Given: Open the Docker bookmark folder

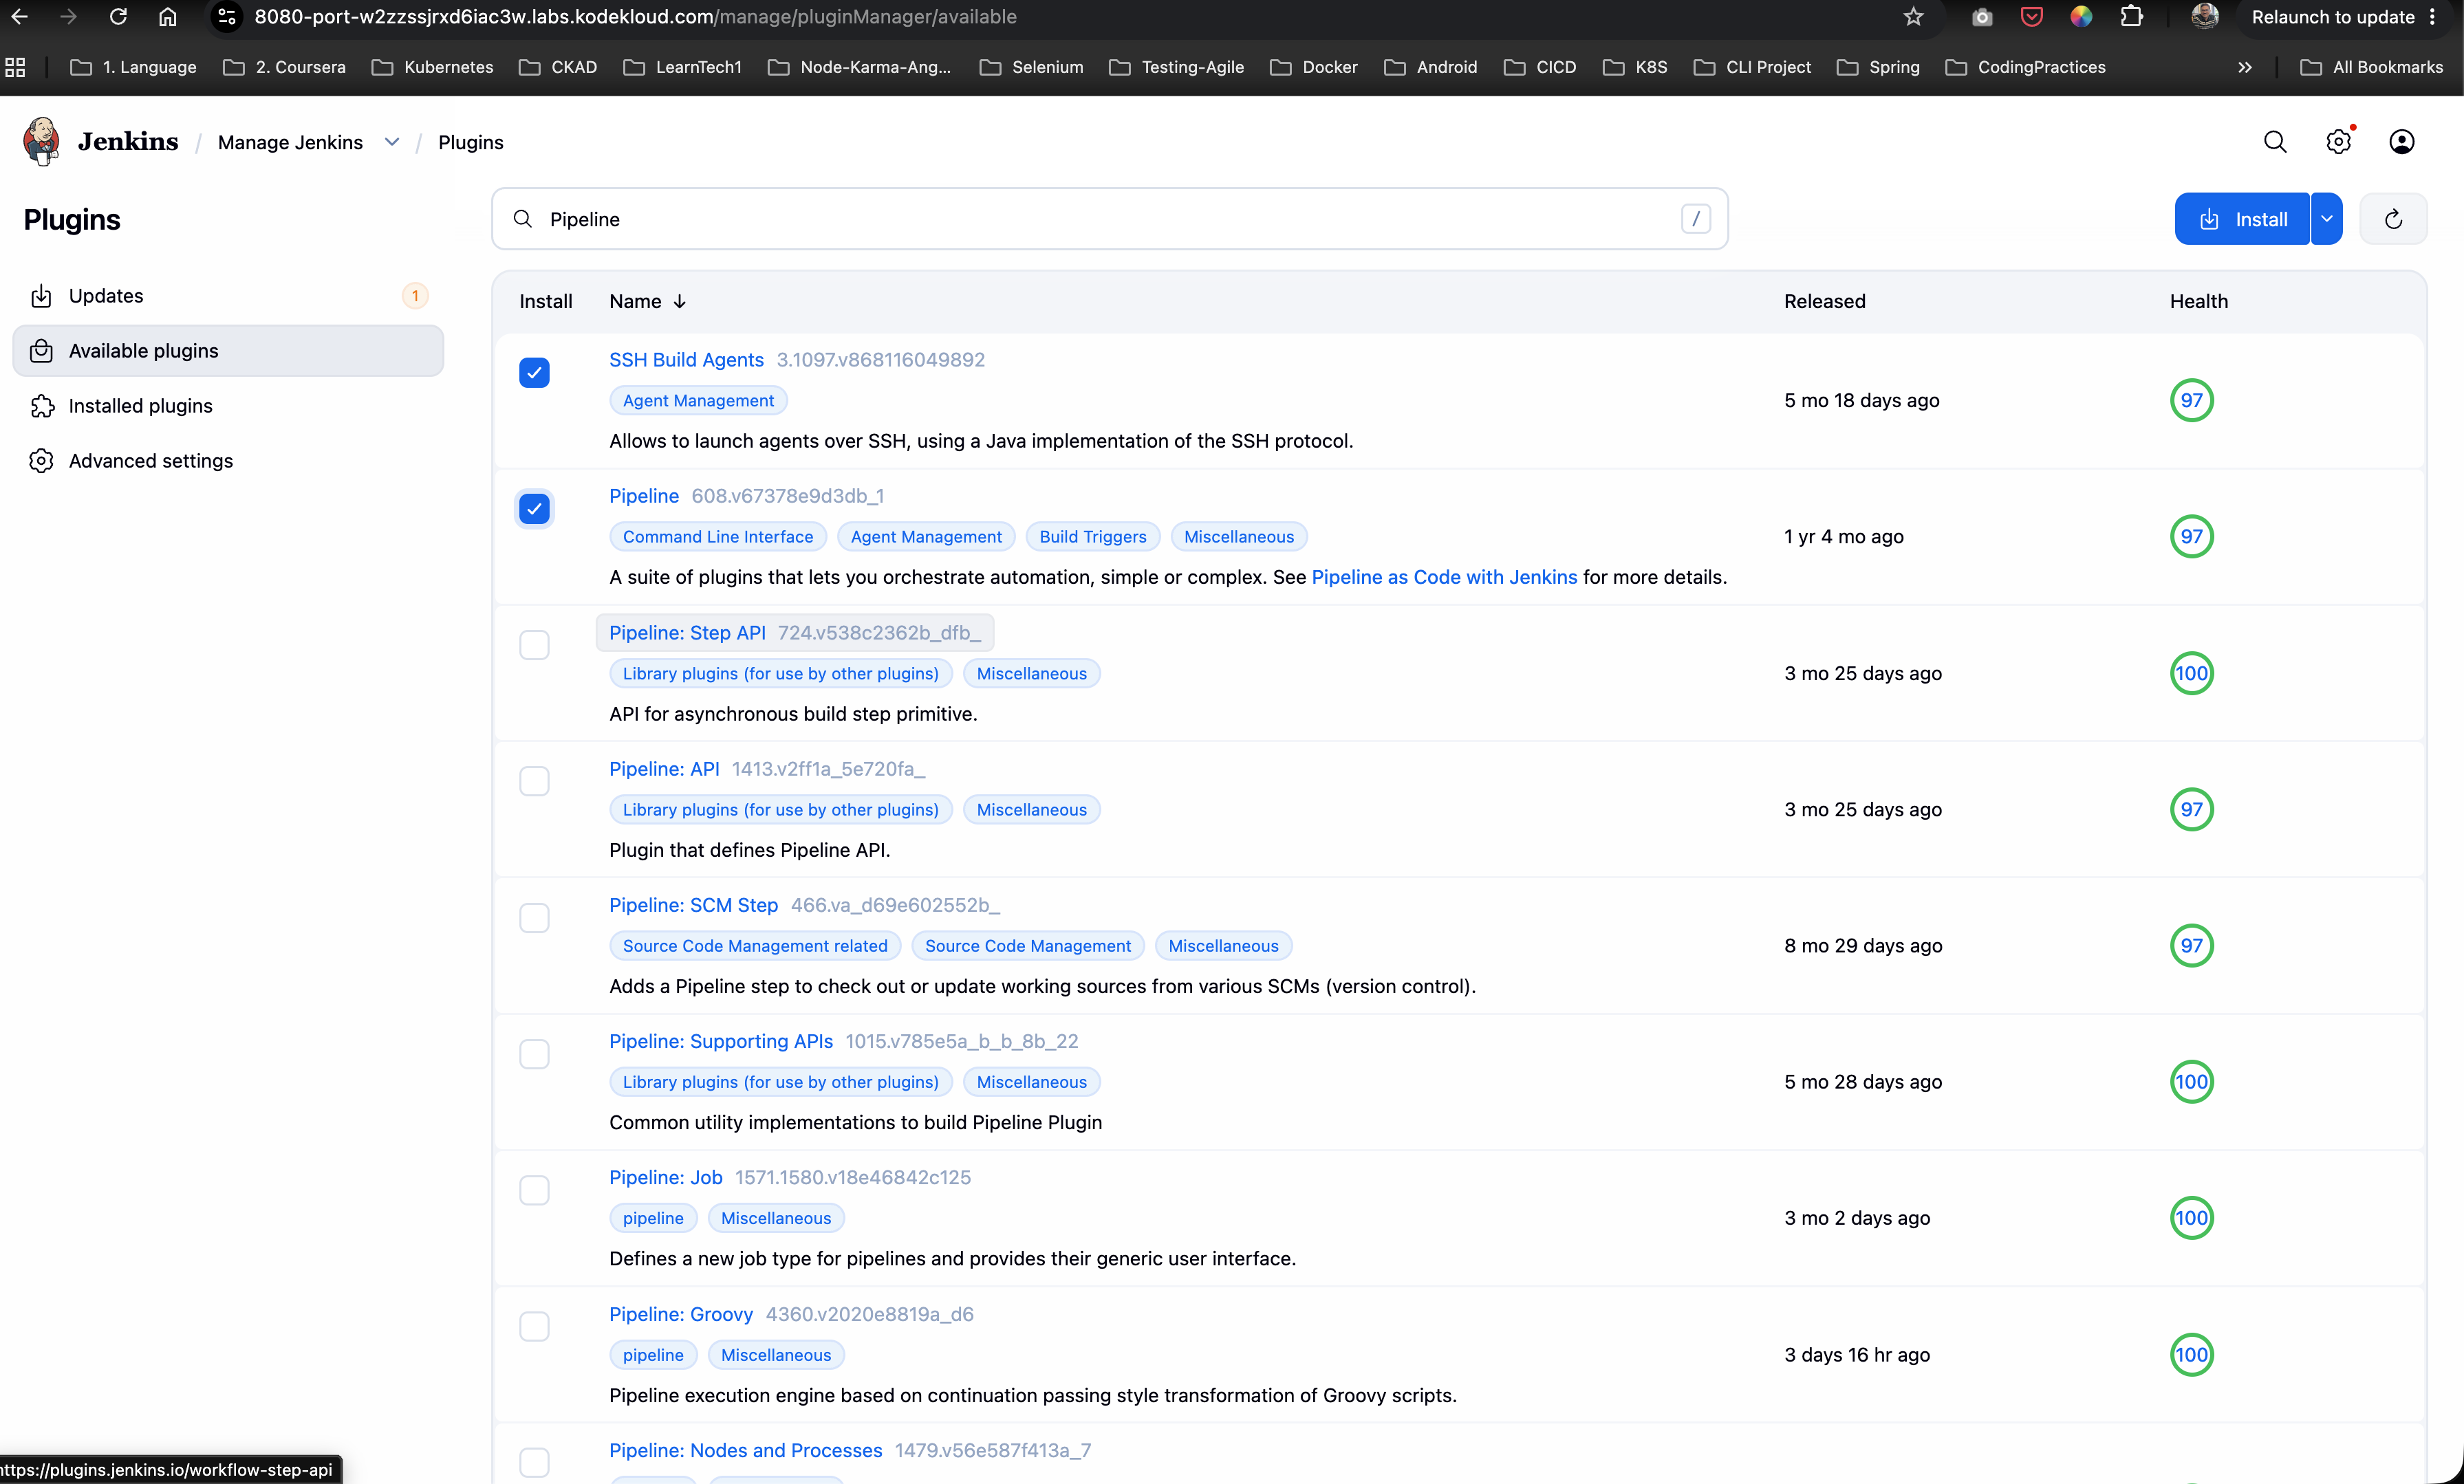Looking at the screenshot, I should pos(1313,67).
